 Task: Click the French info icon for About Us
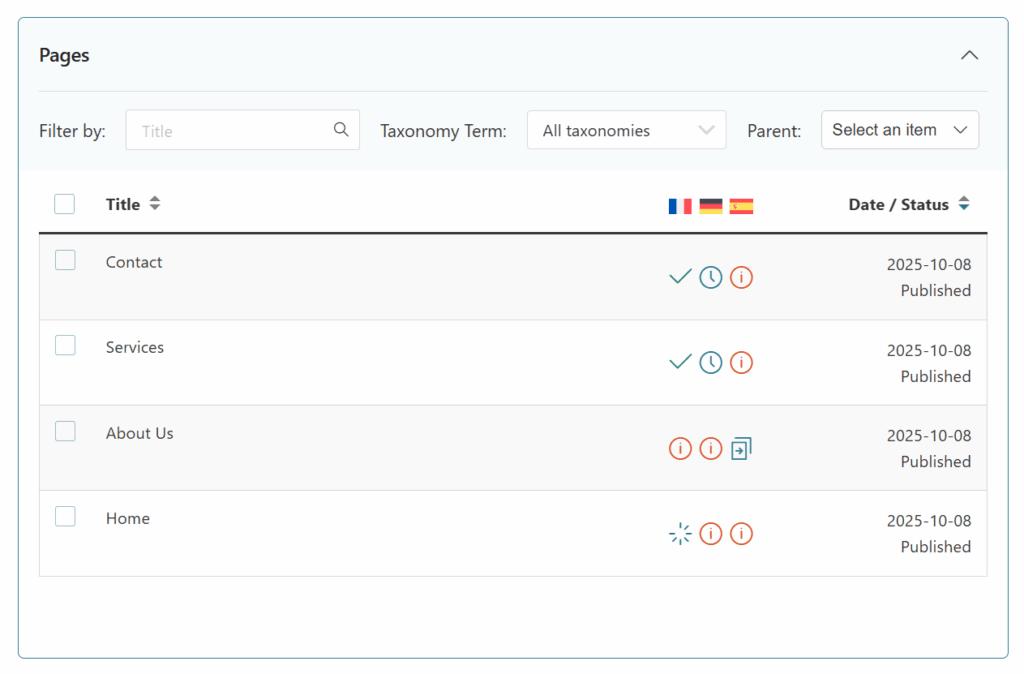(x=680, y=448)
